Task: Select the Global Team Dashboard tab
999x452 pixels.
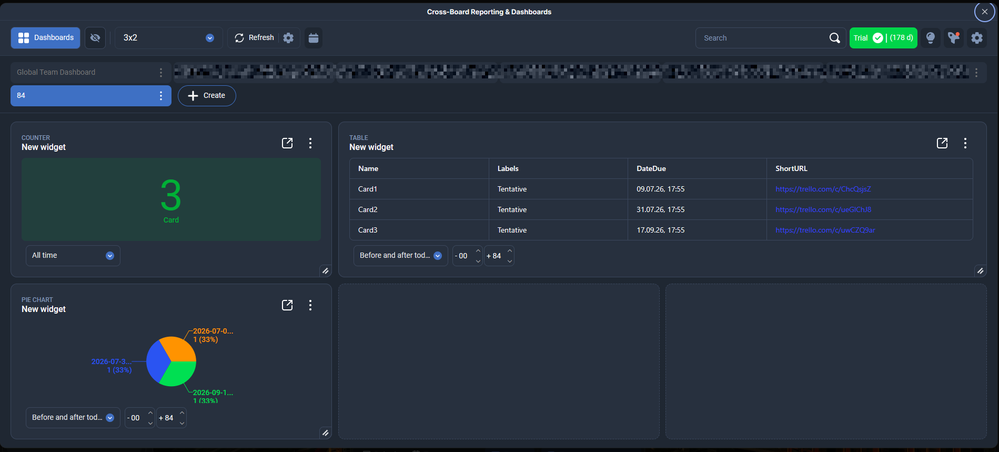Action: pos(83,72)
